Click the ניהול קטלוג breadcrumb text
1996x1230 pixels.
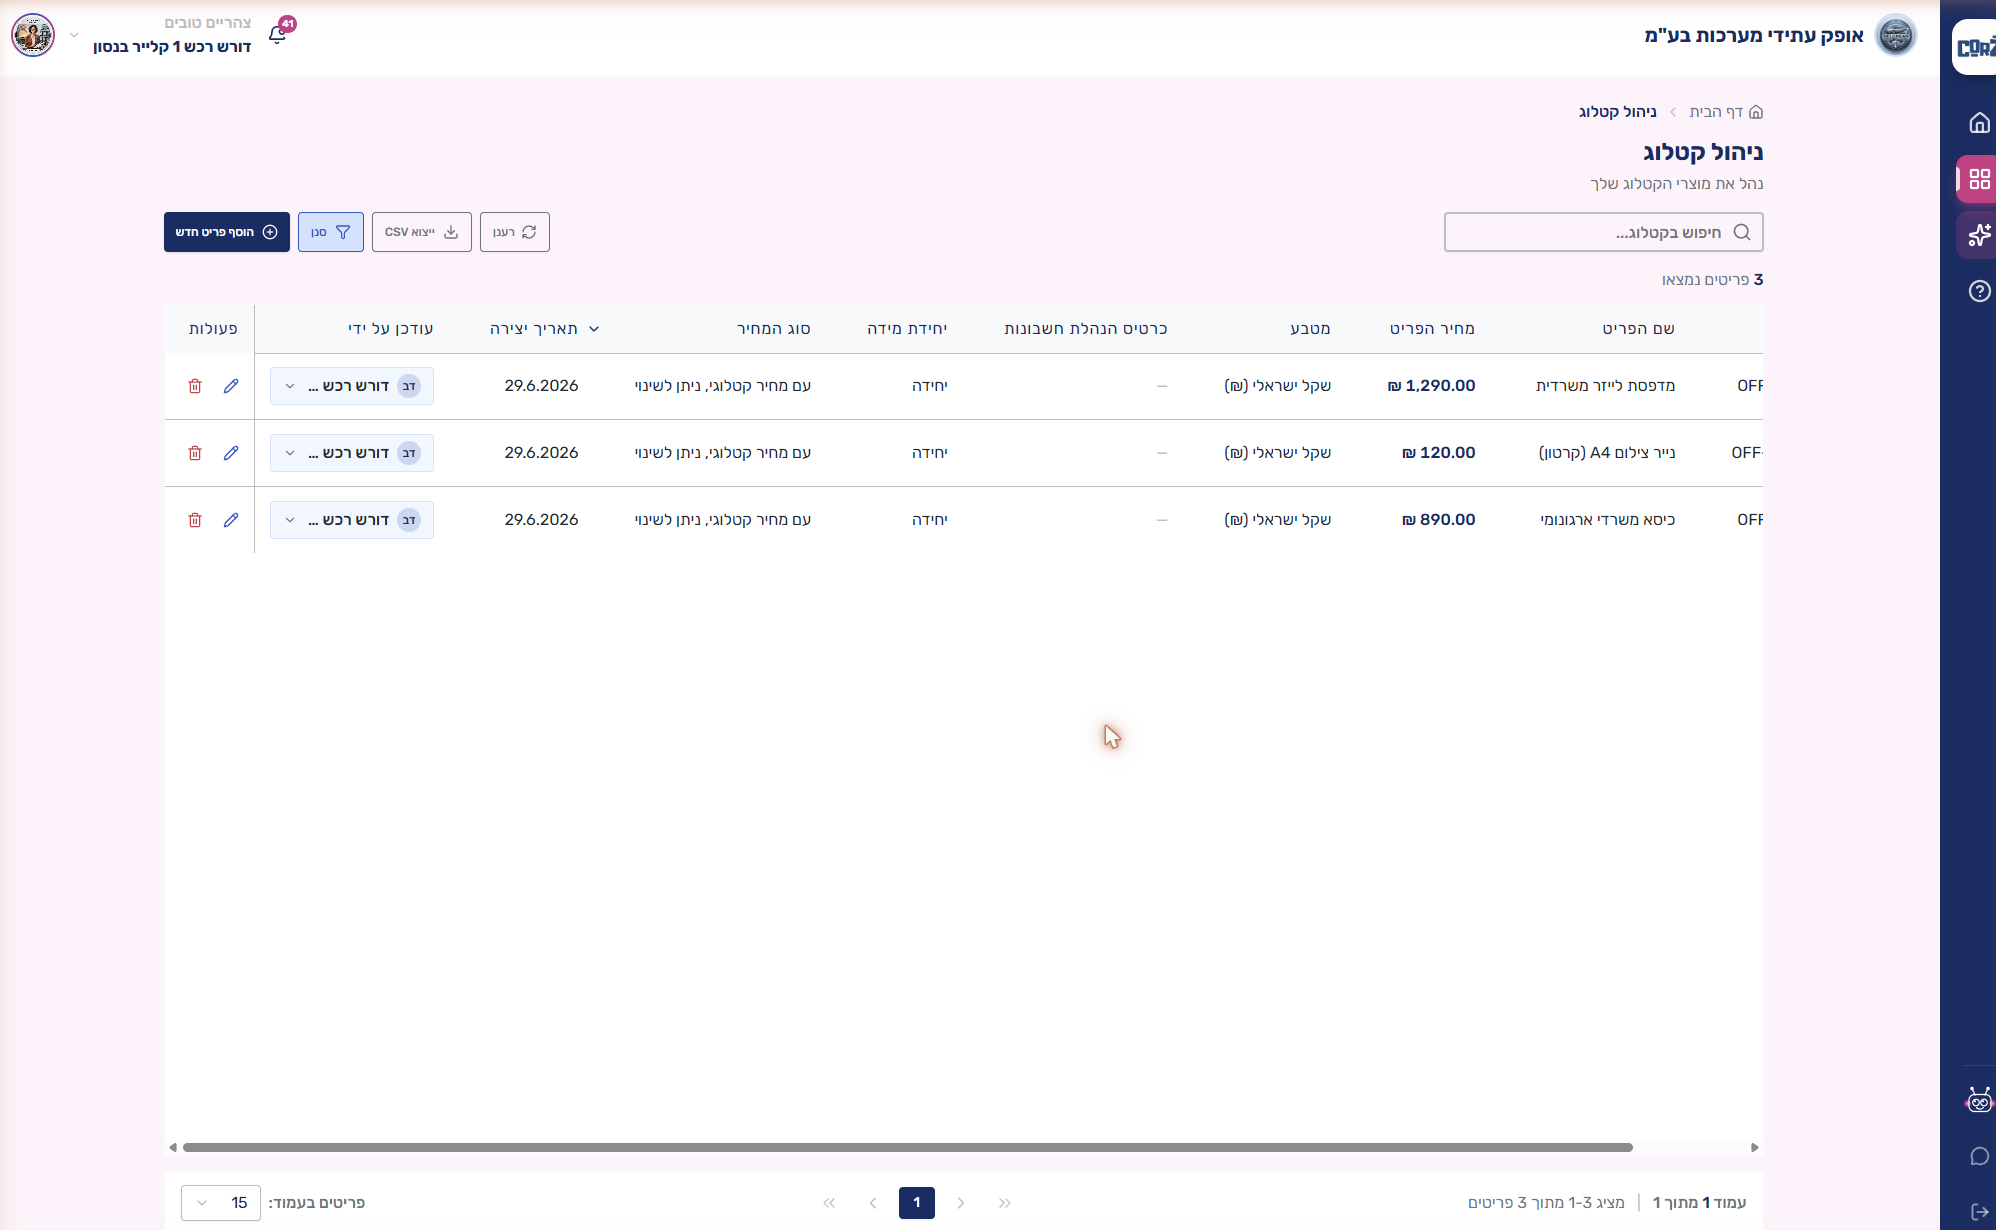click(1618, 112)
